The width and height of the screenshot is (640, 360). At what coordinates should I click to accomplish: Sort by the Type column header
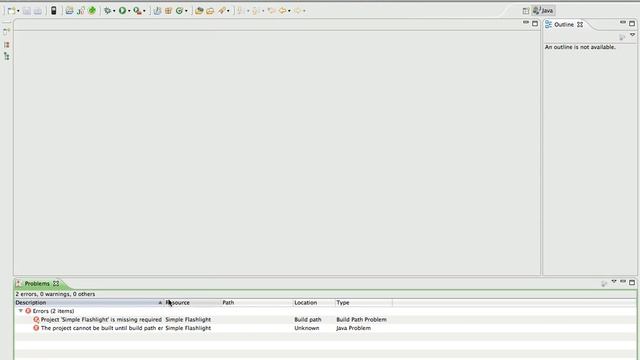364,302
